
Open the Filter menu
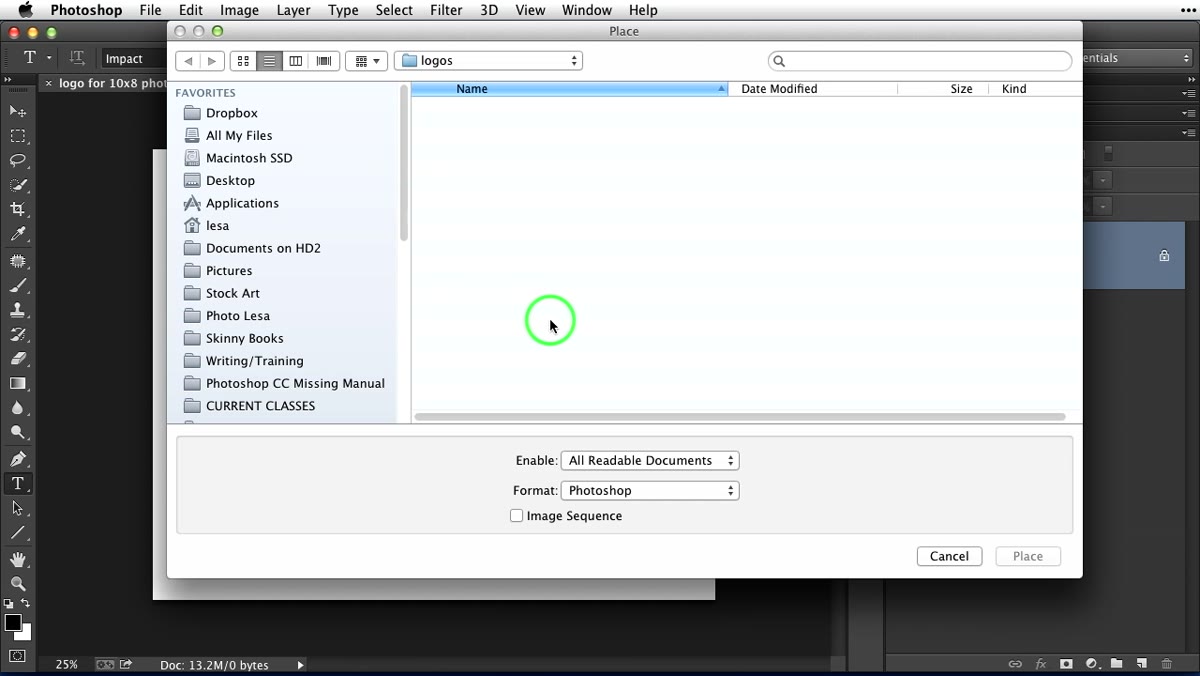(x=446, y=10)
